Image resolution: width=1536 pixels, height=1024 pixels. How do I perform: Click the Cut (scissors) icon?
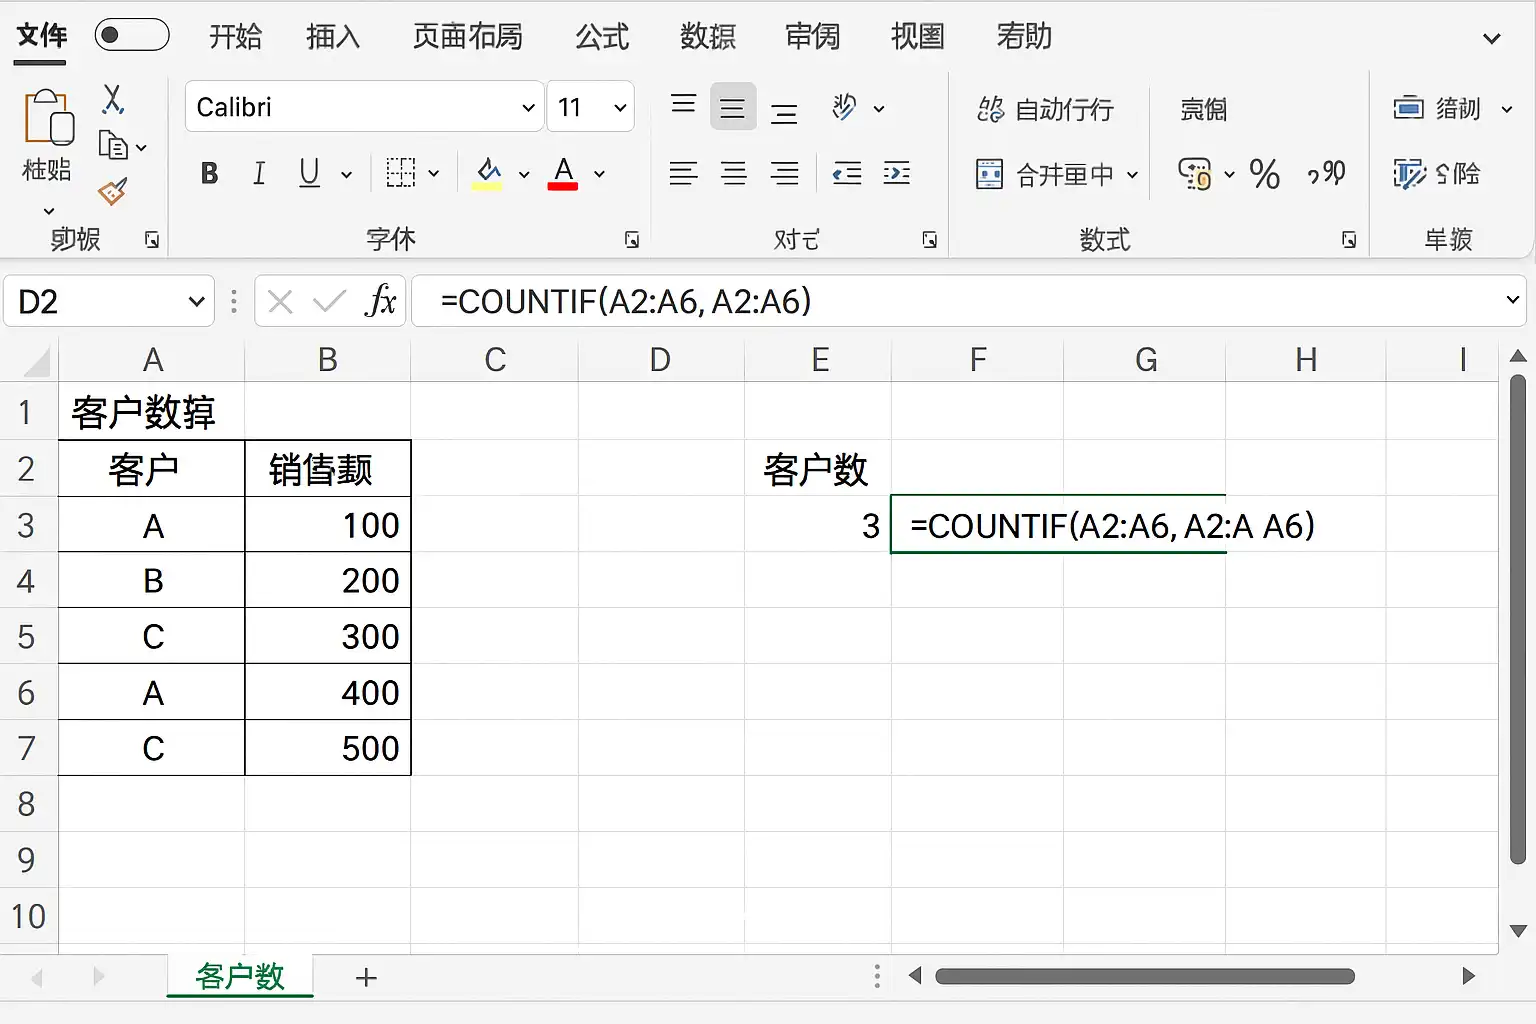(x=113, y=100)
